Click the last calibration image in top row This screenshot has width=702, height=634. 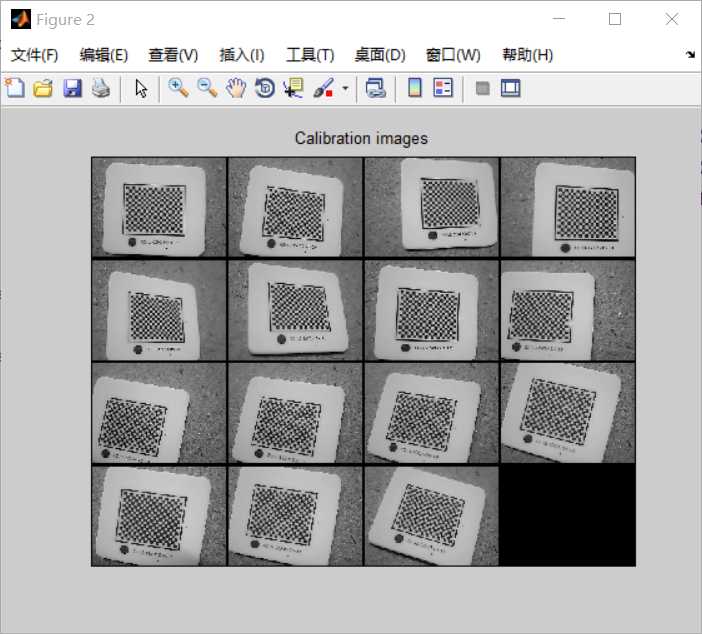click(x=568, y=207)
